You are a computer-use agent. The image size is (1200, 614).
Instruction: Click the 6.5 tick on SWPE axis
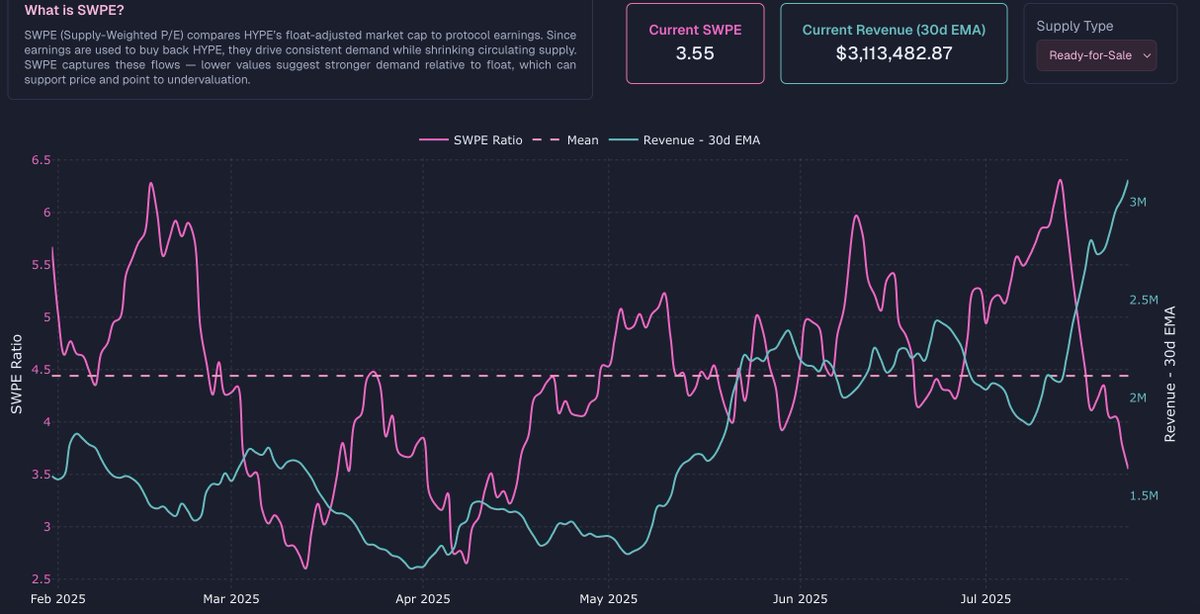pyautogui.click(x=40, y=160)
